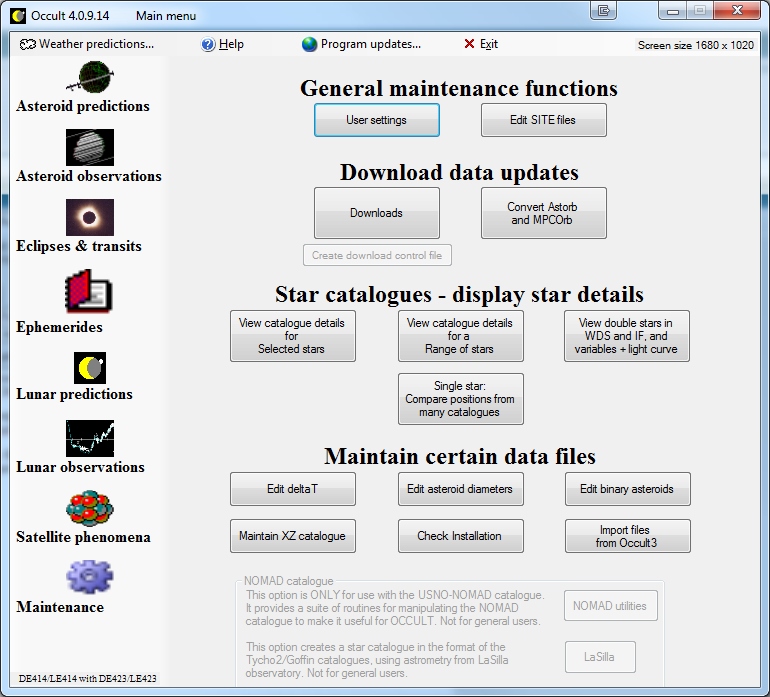Open the Maintenance gear icon

[x=90, y=578]
